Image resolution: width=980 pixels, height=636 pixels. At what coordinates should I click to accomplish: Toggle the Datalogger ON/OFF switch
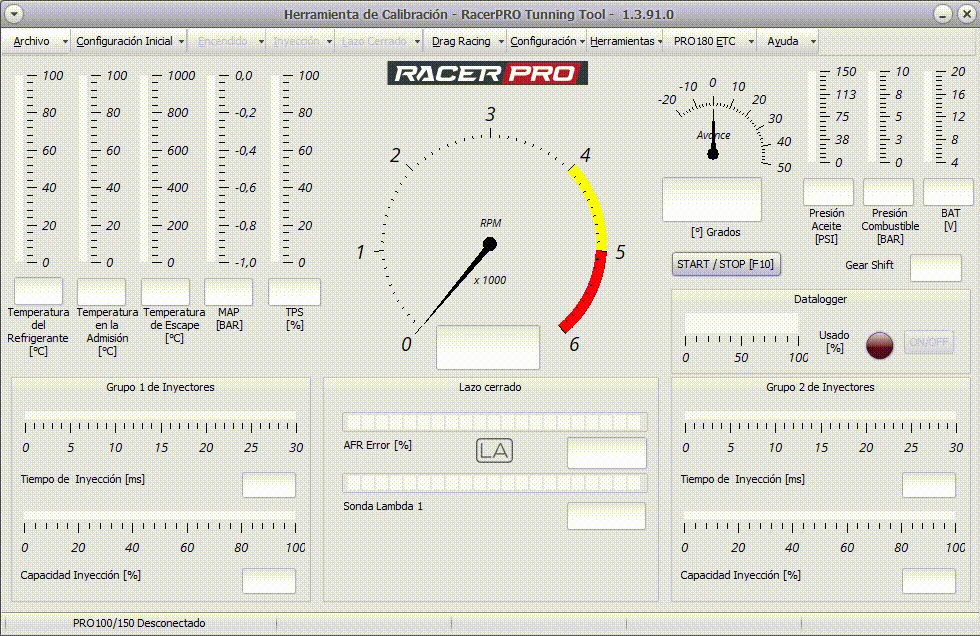[929, 343]
